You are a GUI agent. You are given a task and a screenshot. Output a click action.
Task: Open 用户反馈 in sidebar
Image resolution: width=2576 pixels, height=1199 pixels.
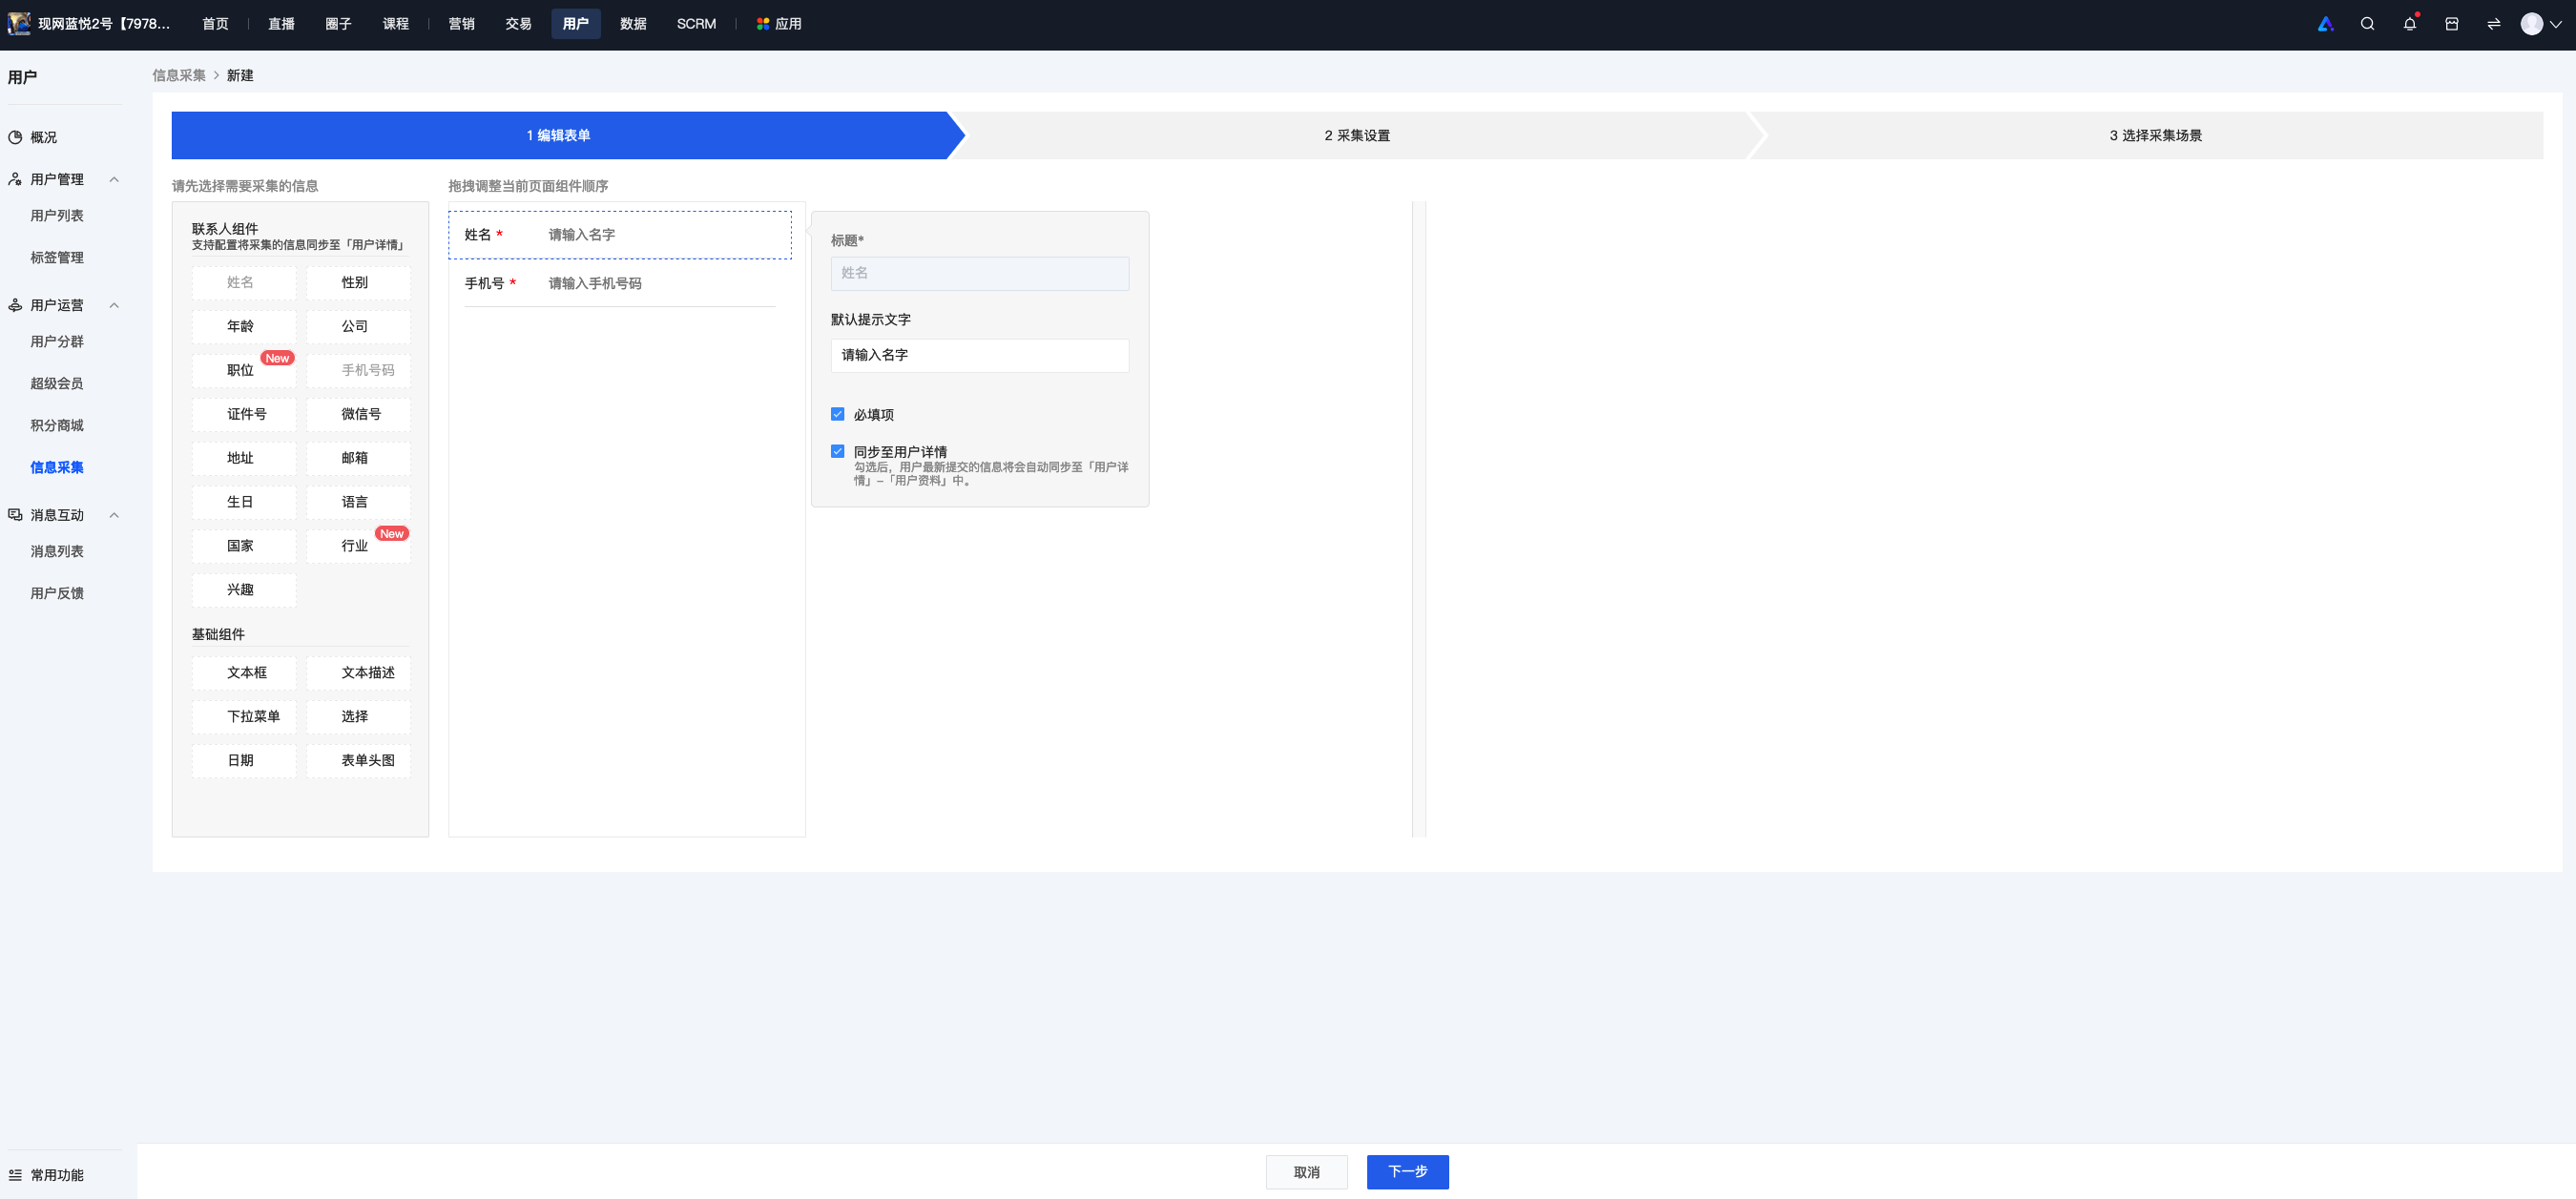(57, 593)
